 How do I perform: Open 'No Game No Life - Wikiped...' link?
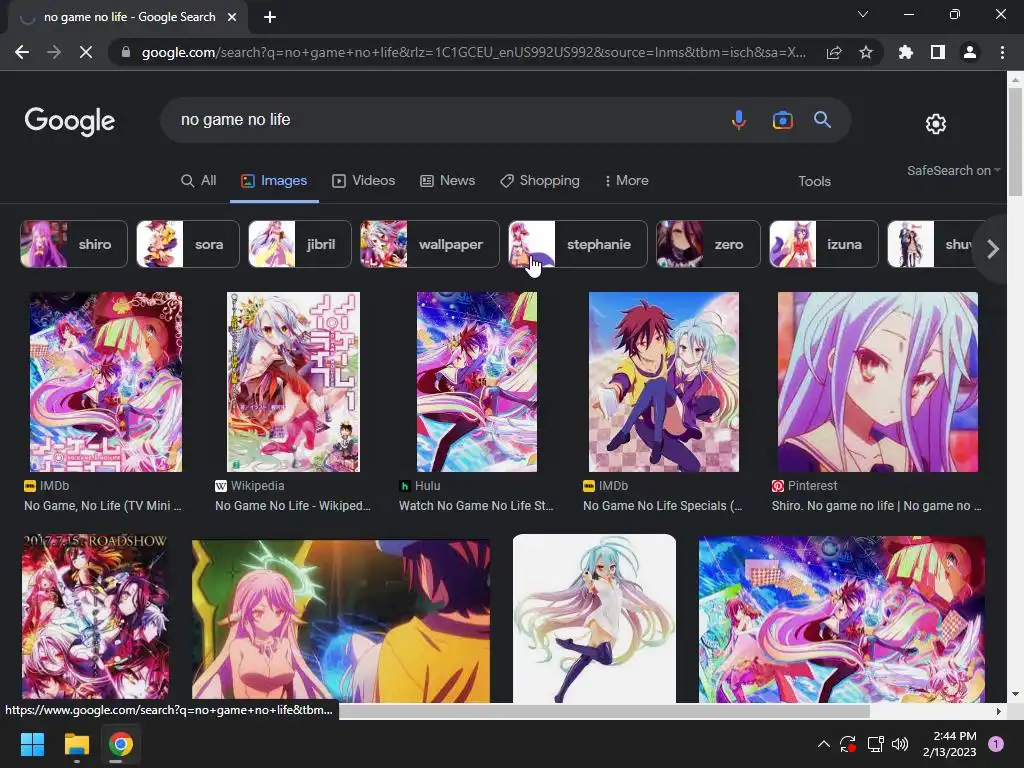pos(293,505)
